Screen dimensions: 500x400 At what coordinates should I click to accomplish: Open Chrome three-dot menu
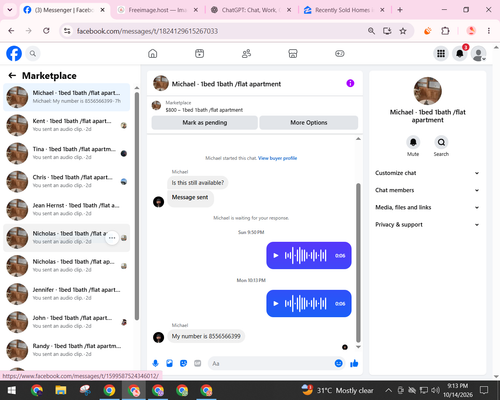(x=489, y=31)
